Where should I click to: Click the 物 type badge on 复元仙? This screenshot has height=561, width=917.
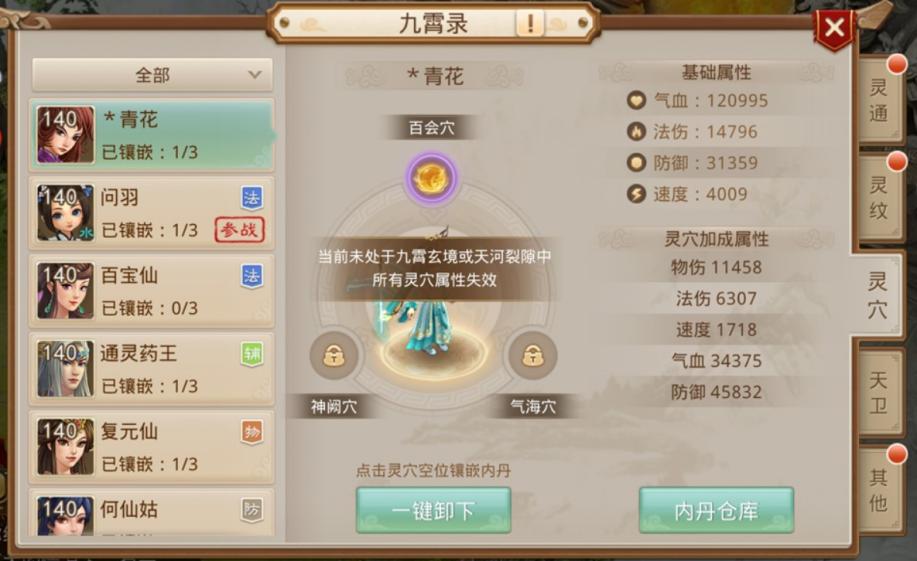pos(251,432)
